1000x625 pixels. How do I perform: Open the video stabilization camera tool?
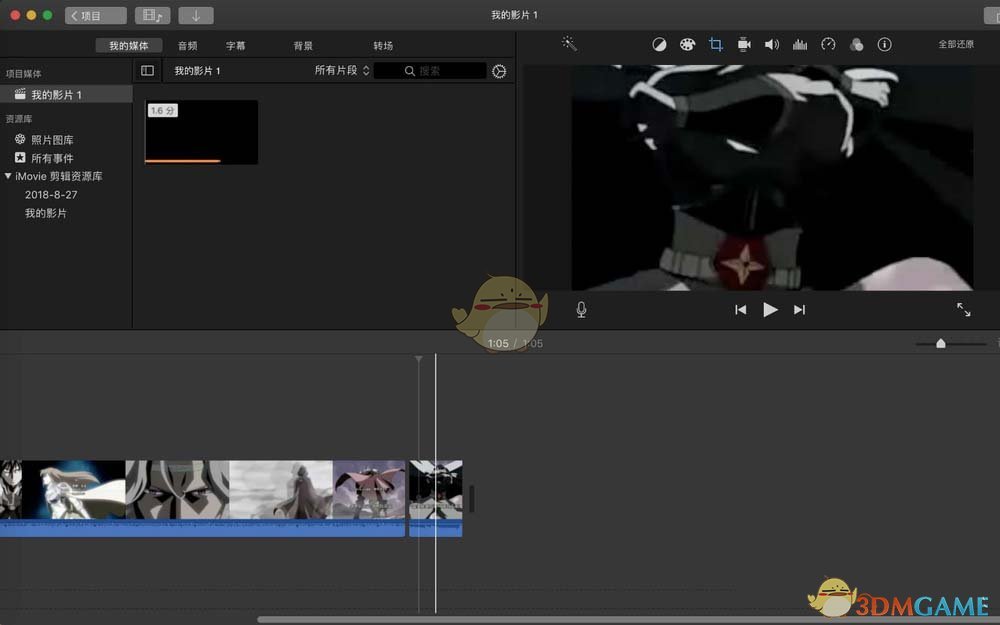coord(744,44)
